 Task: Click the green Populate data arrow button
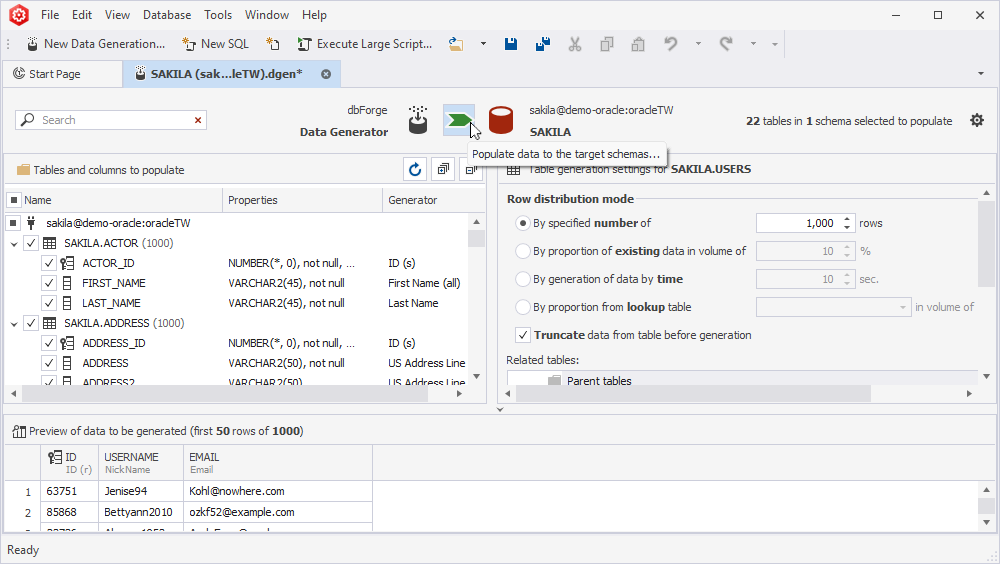(459, 120)
